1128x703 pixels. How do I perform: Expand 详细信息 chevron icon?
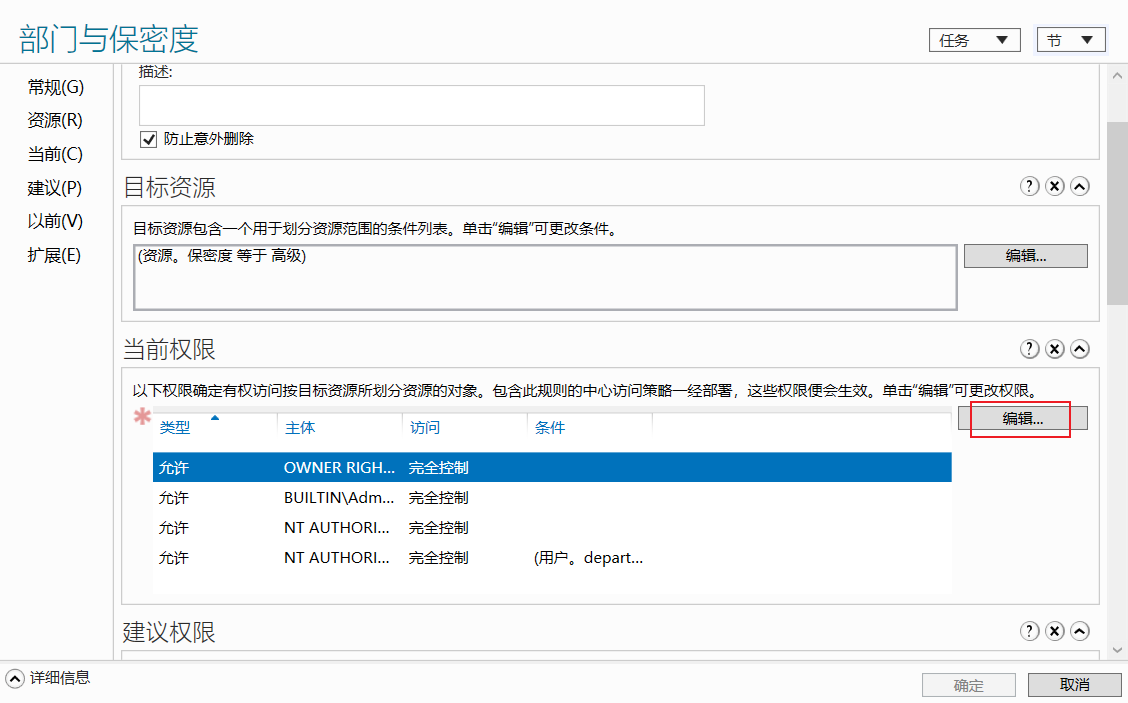15,679
